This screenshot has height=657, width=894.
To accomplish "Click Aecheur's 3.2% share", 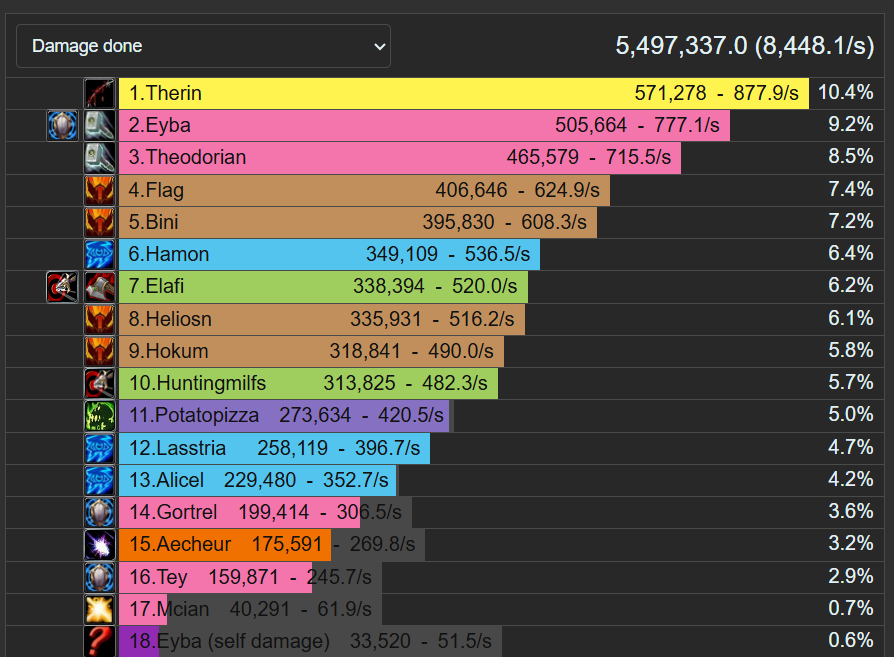I will click(x=851, y=543).
